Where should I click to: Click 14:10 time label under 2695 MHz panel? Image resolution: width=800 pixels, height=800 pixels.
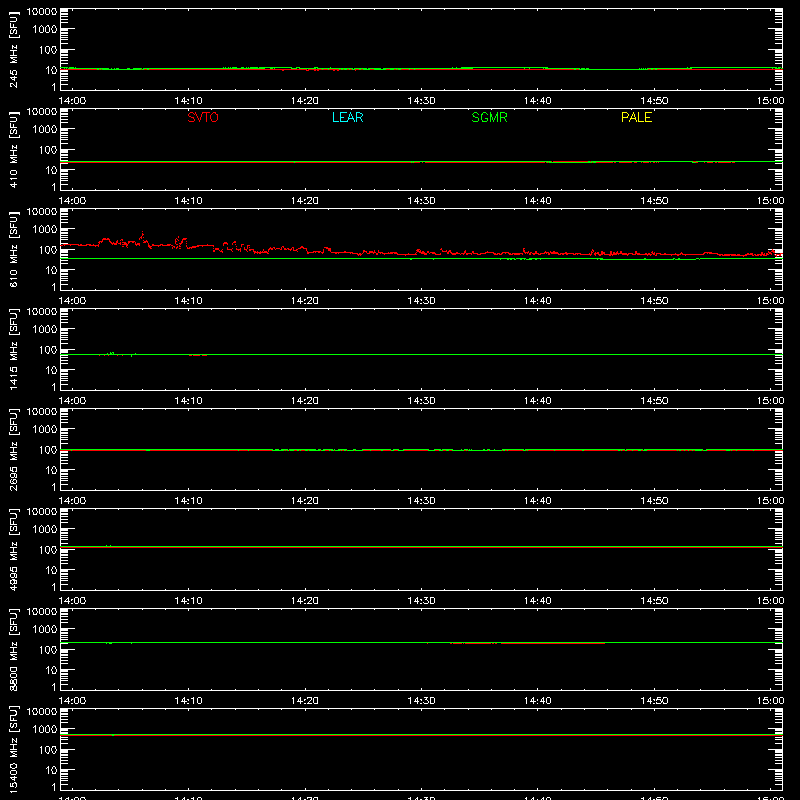pyautogui.click(x=189, y=501)
